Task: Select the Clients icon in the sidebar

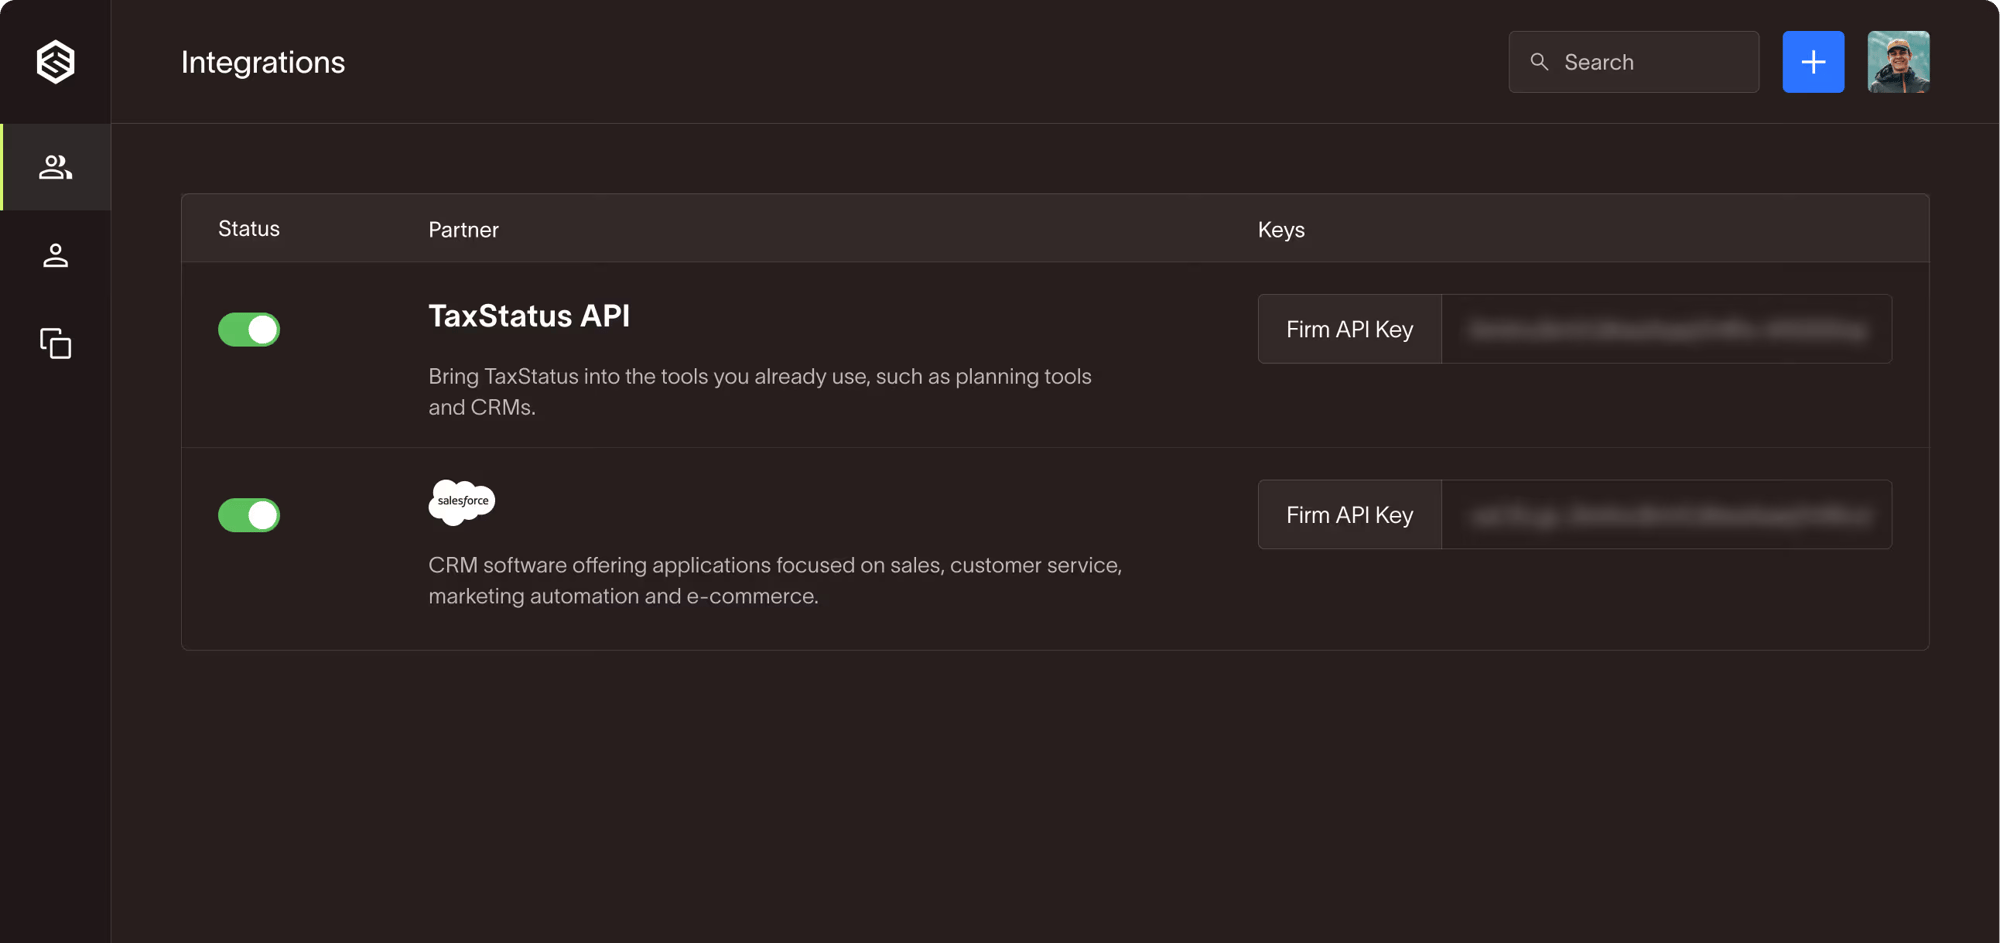Action: tap(55, 167)
